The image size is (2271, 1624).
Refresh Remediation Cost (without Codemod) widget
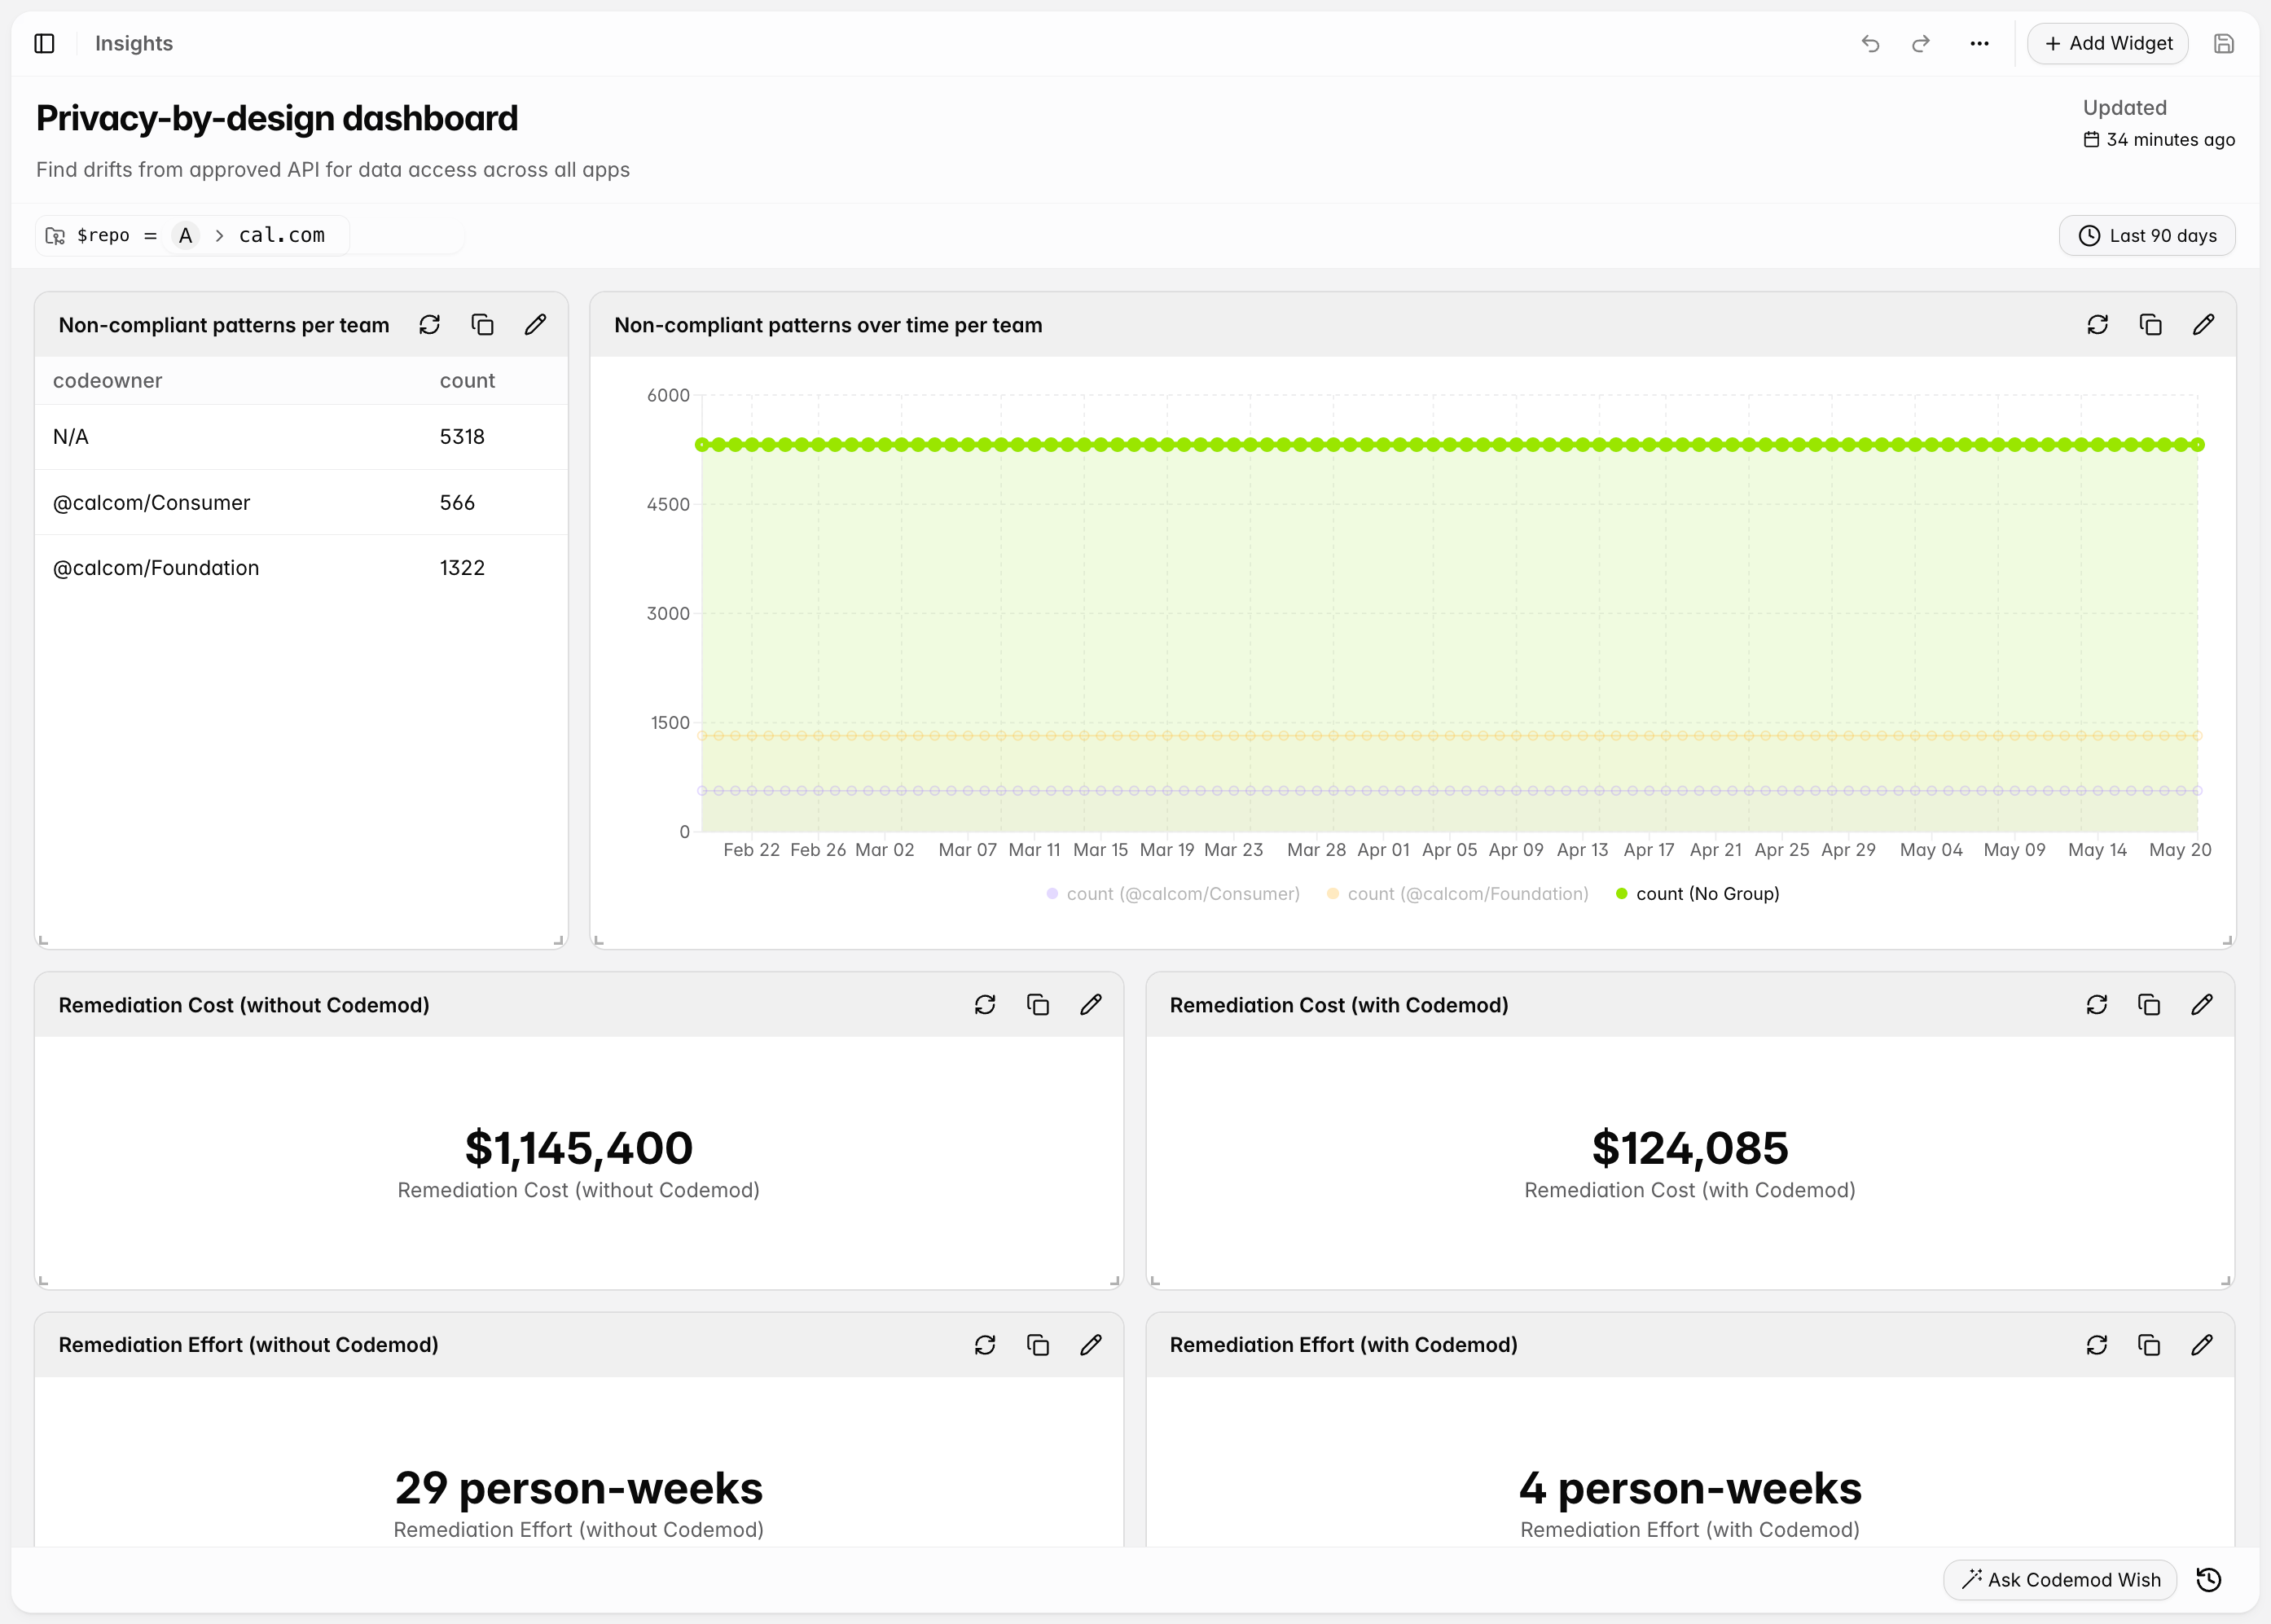[985, 1005]
